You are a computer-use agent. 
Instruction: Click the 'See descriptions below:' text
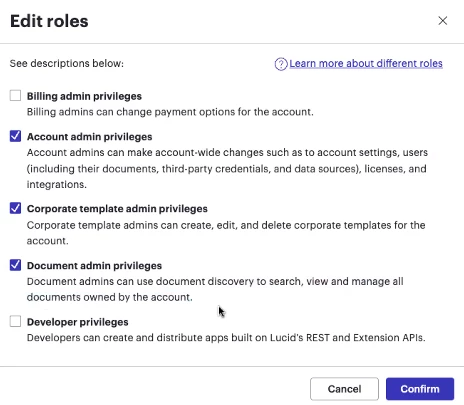(67, 63)
